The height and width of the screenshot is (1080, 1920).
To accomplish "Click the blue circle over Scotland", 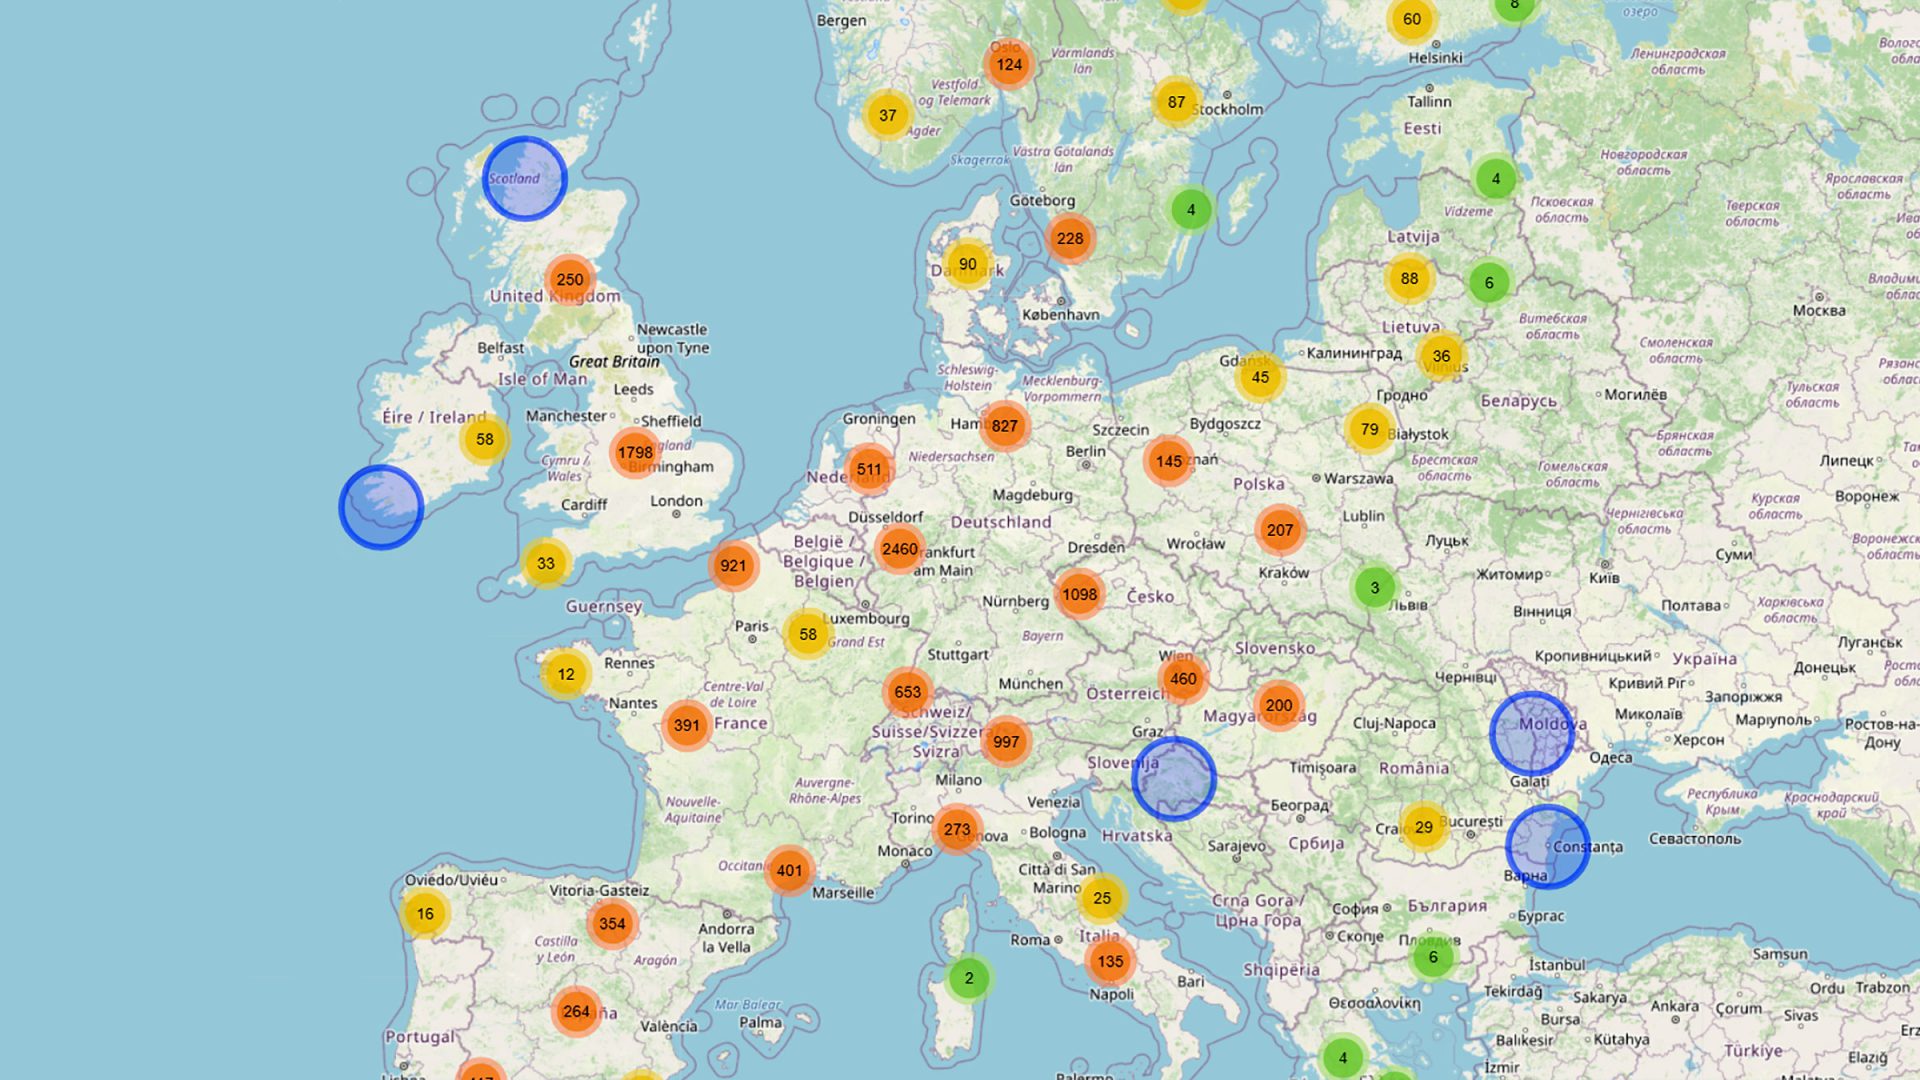I will tap(524, 179).
